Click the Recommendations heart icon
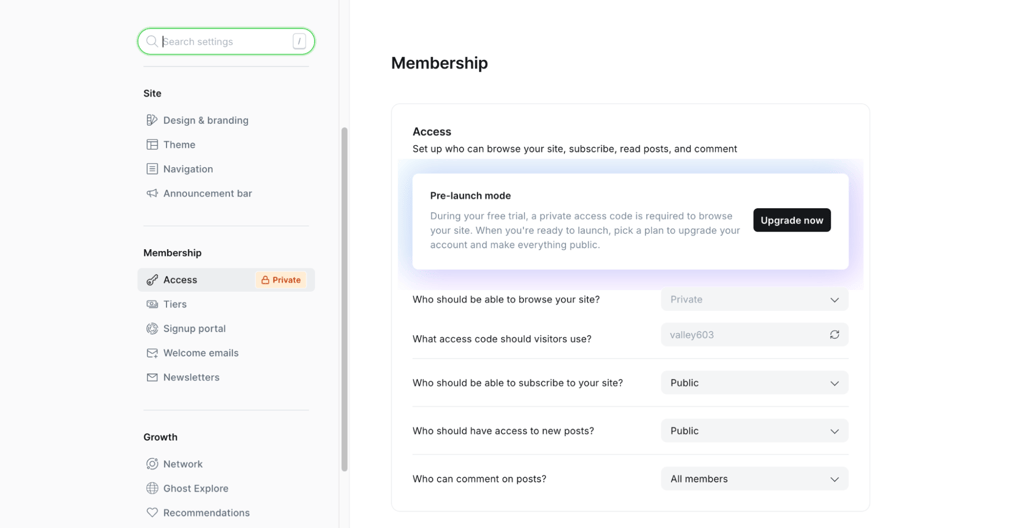Screen dimensions: 1024x528 coord(152,513)
